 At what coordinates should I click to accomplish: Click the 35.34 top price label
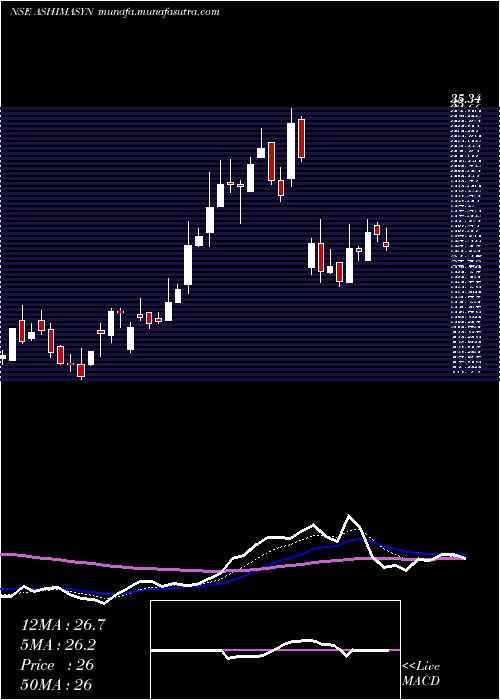[x=465, y=100]
